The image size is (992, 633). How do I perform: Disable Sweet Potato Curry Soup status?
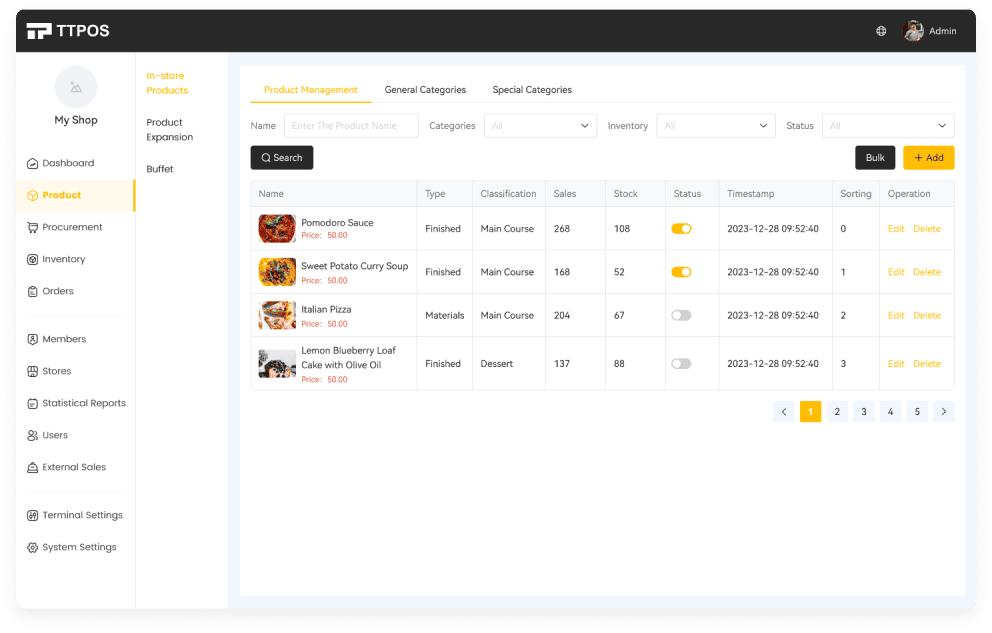coord(681,272)
